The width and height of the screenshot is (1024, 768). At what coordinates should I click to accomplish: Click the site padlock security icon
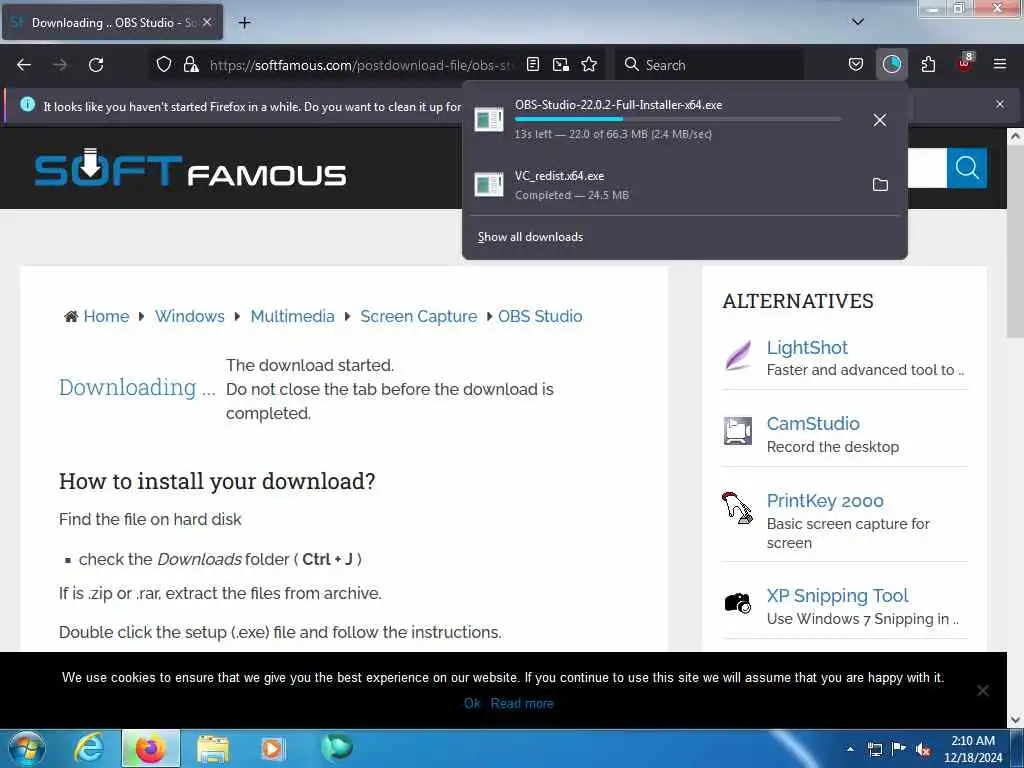(191, 64)
